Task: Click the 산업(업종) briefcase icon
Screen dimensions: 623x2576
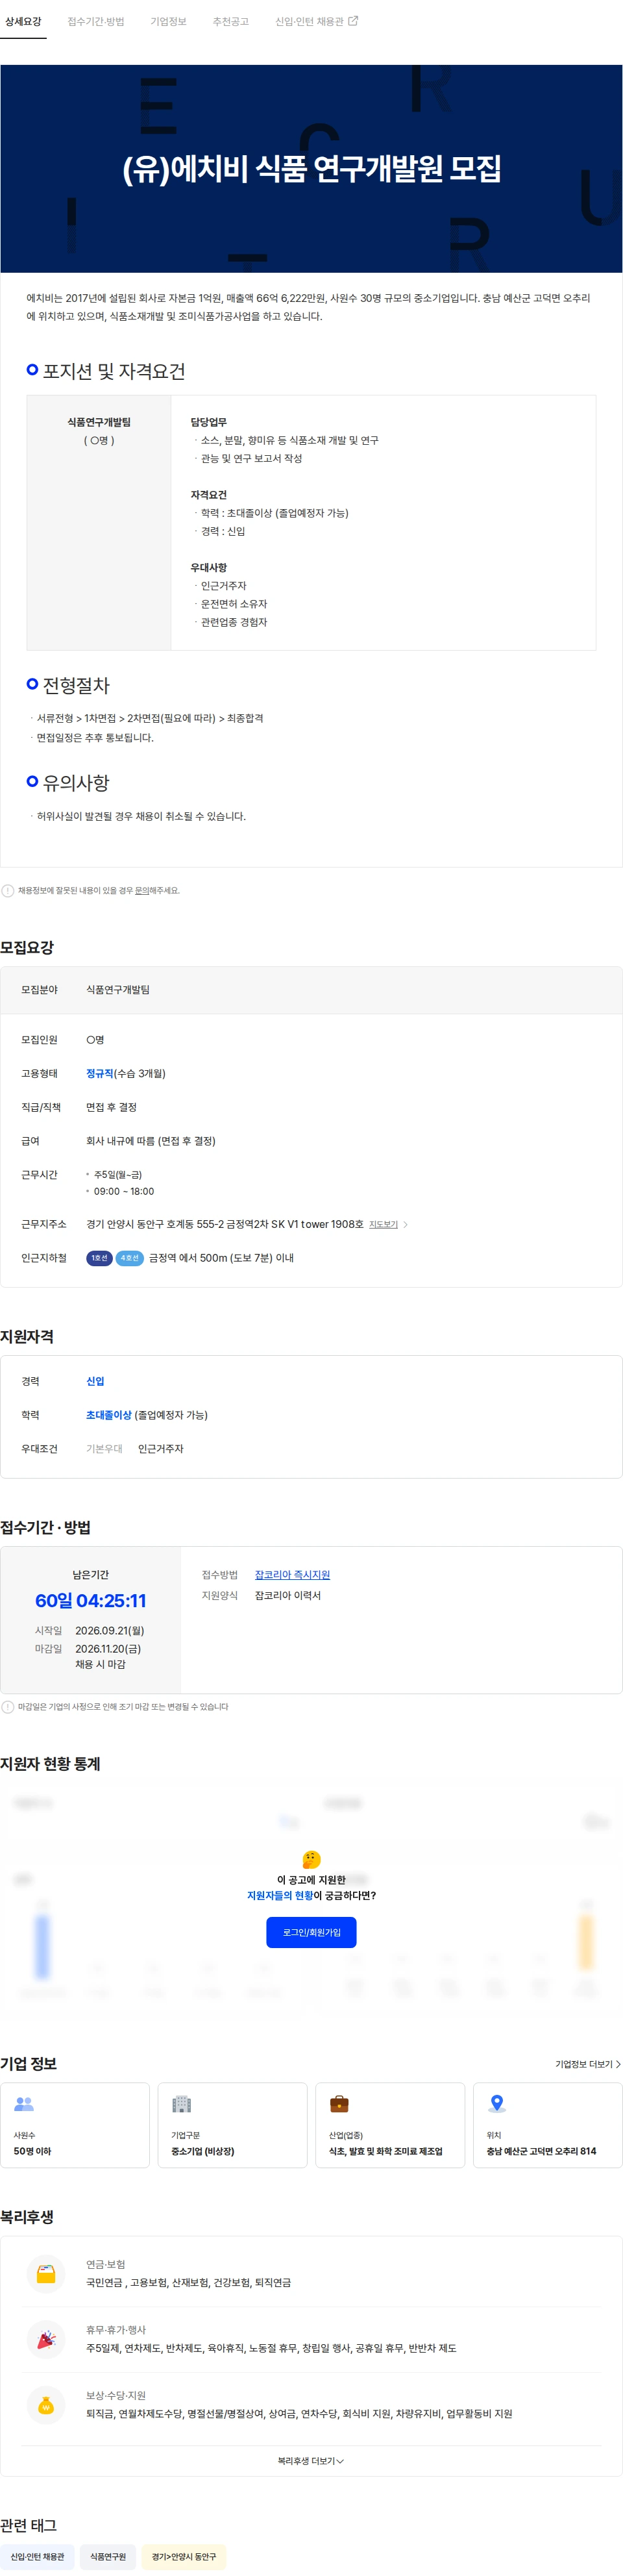Action: point(339,2104)
